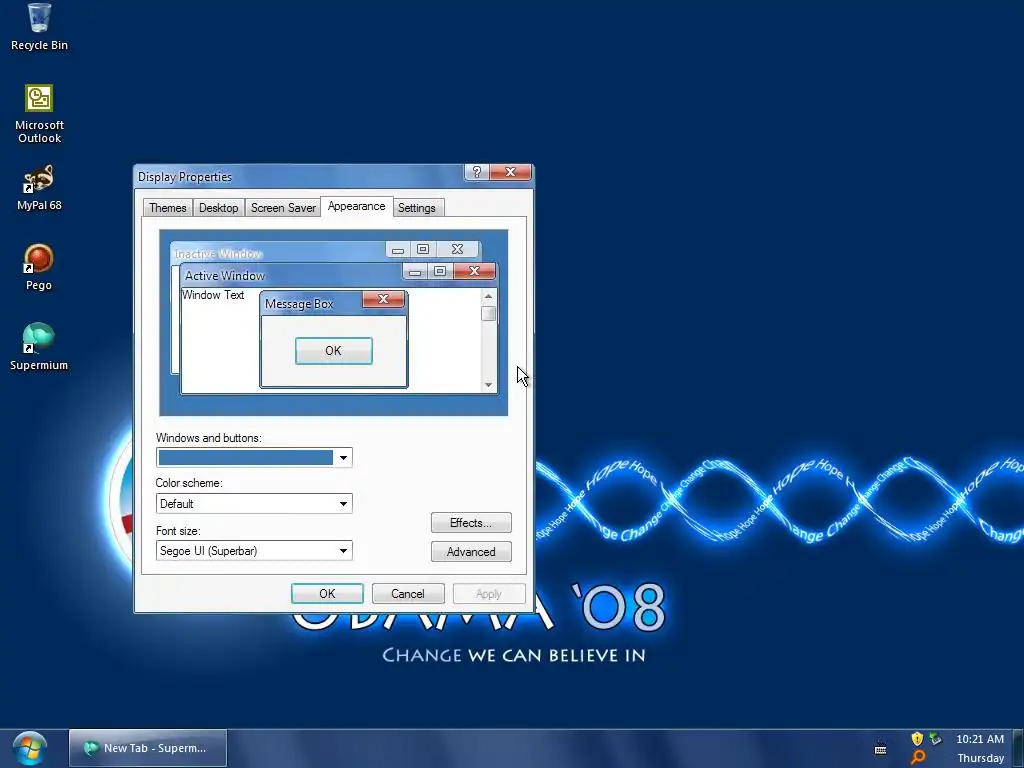Viewport: 1024px width, 768px height.
Task: Go to the Settings tab
Action: click(417, 208)
